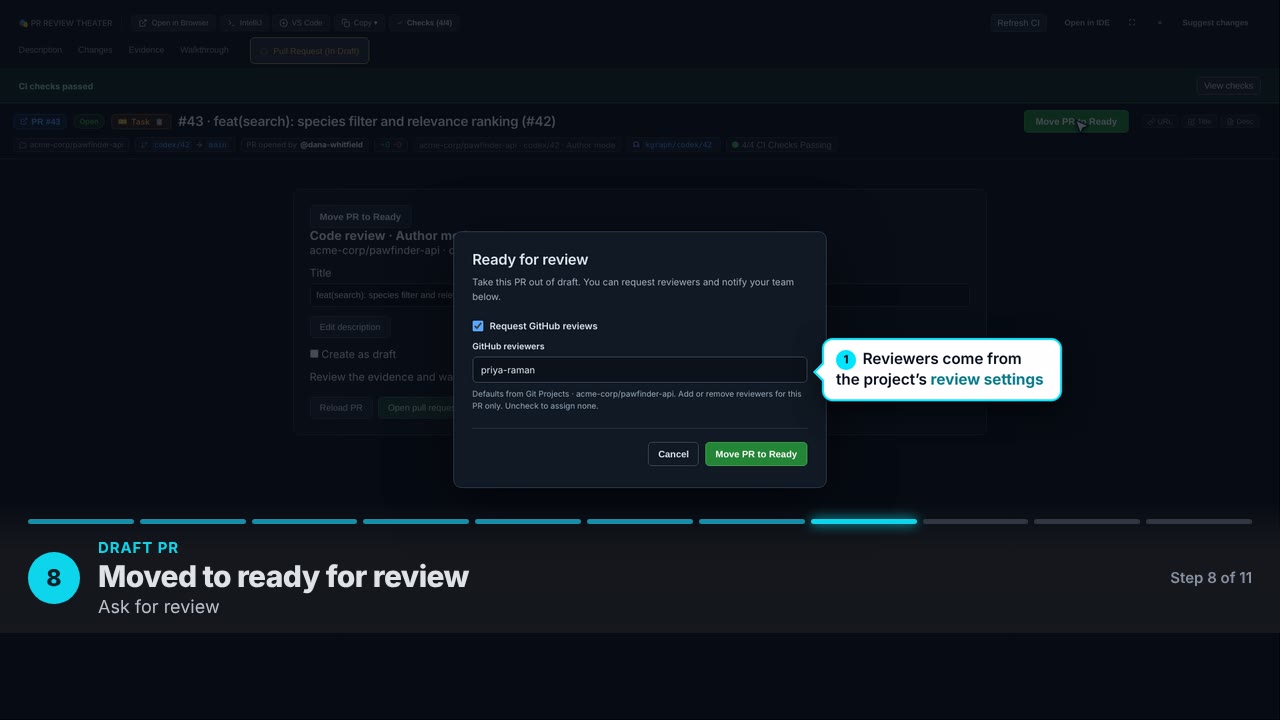The image size is (1280, 720).
Task: Click the fullscreen expand icon
Action: (x=1132, y=23)
